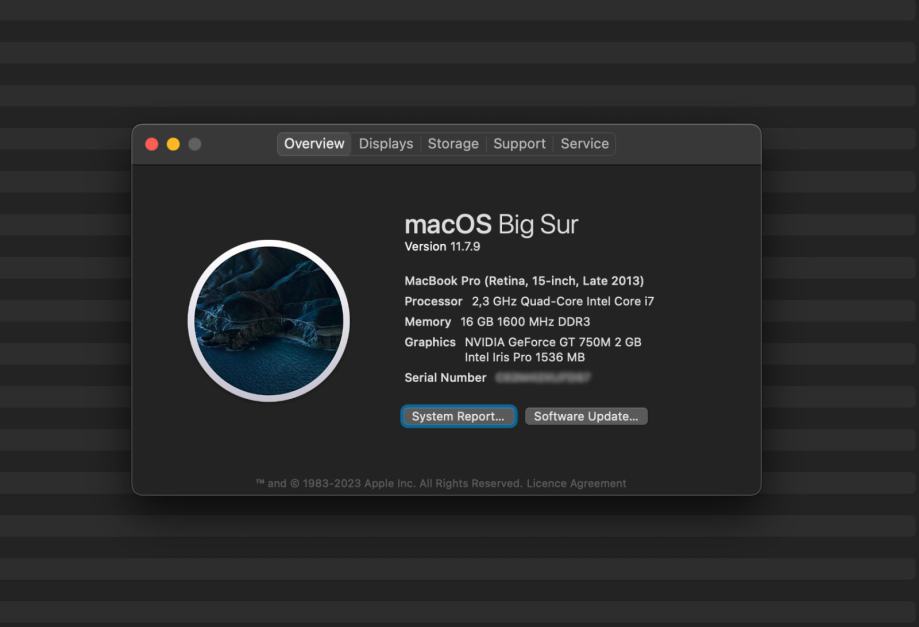Click the blurred serial number value
Screen dimensions: 919x627
[x=543, y=378]
